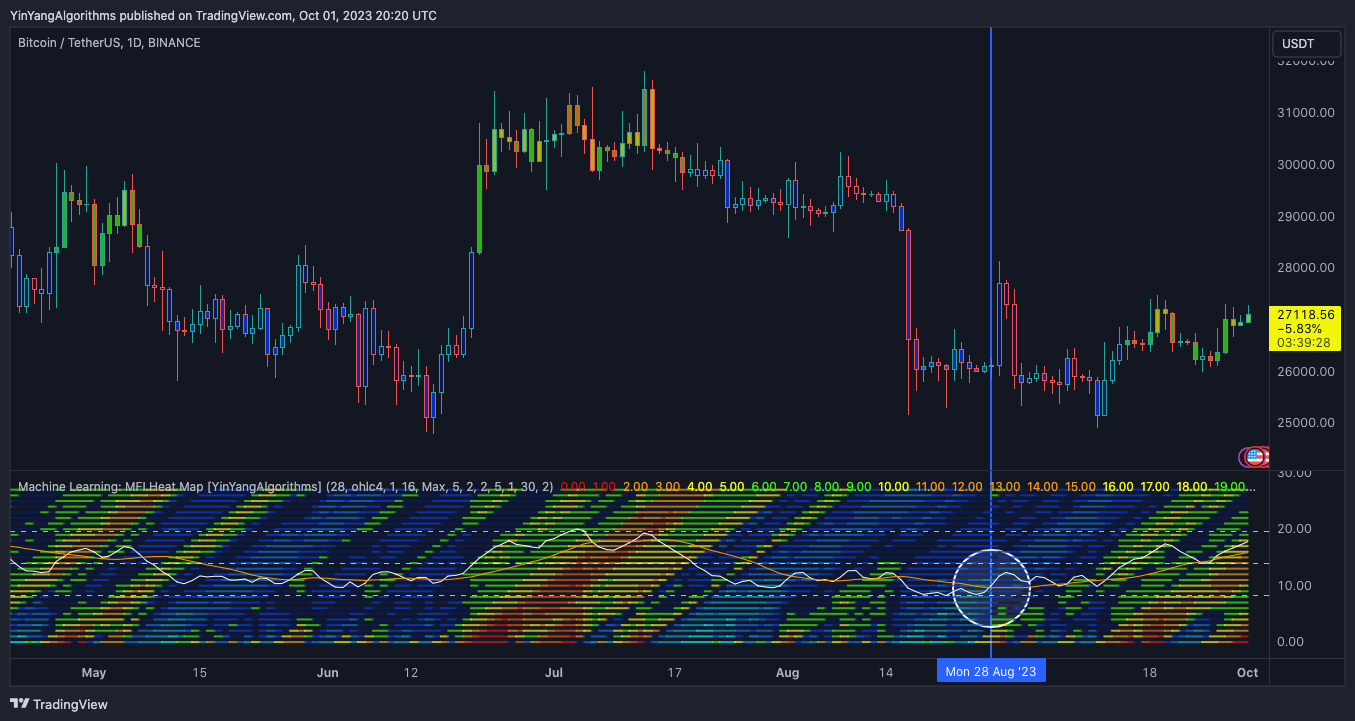Click the 29000.00 price axis label

coord(1306,217)
